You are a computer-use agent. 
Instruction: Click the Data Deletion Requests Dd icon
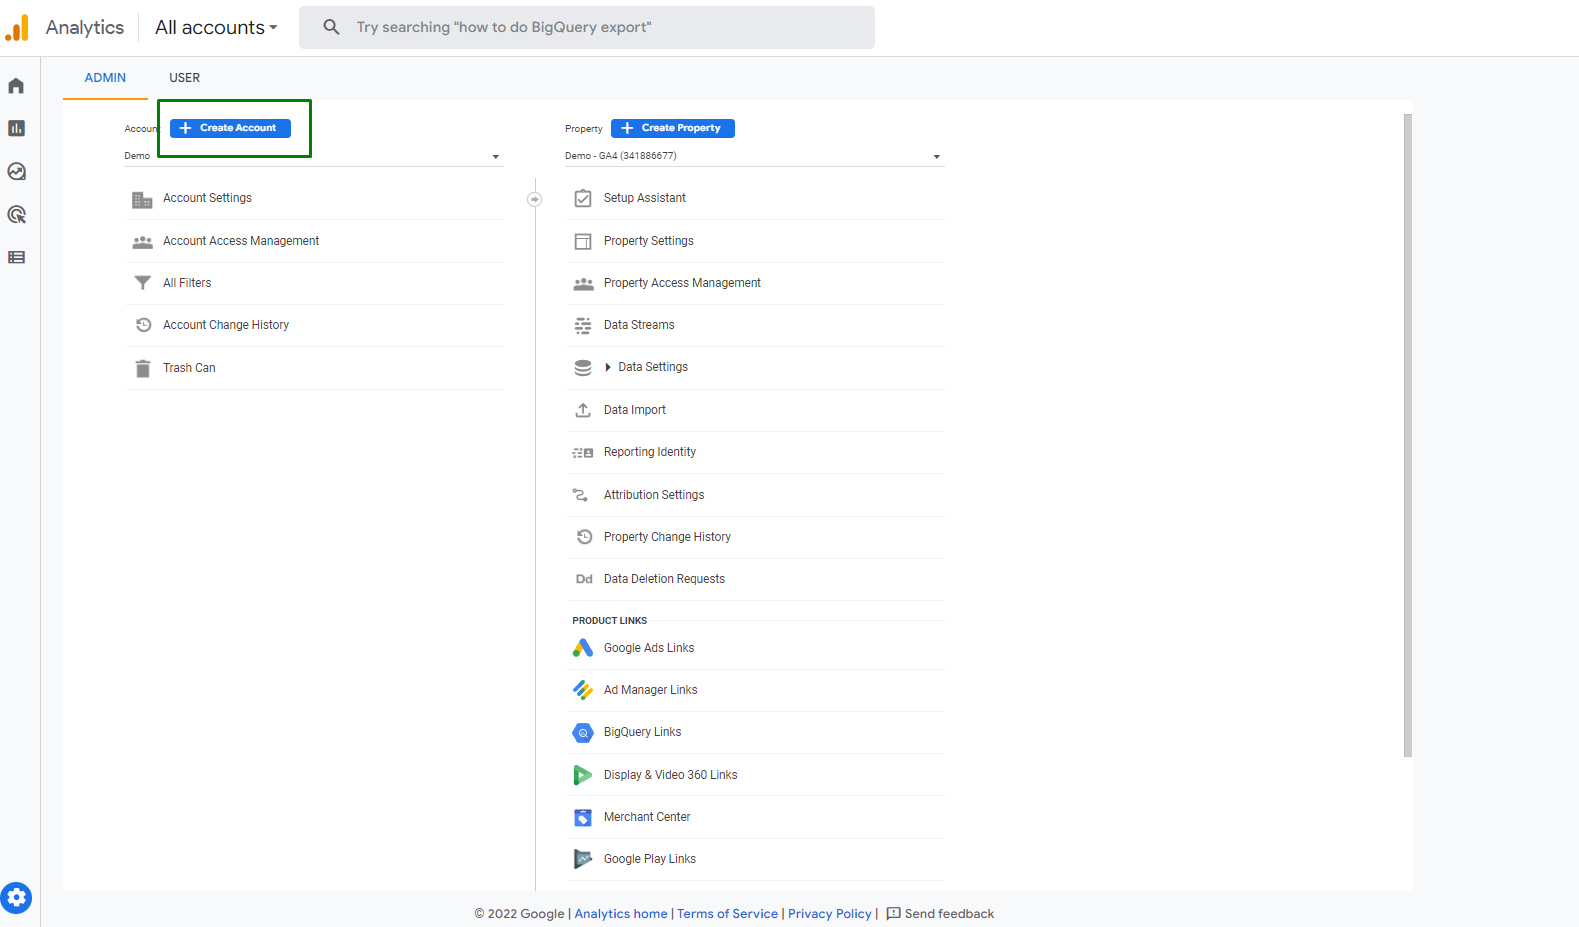tap(584, 579)
